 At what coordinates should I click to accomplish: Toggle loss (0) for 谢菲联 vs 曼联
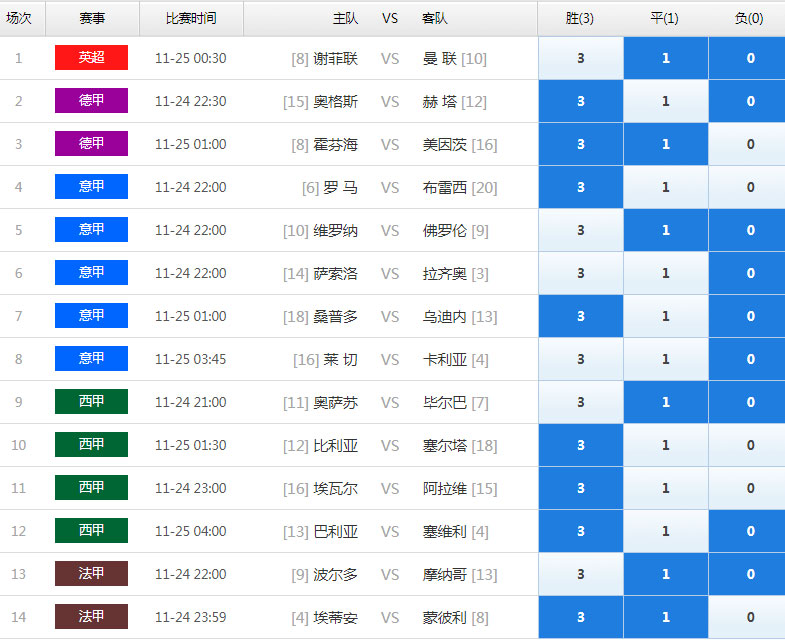click(x=747, y=58)
